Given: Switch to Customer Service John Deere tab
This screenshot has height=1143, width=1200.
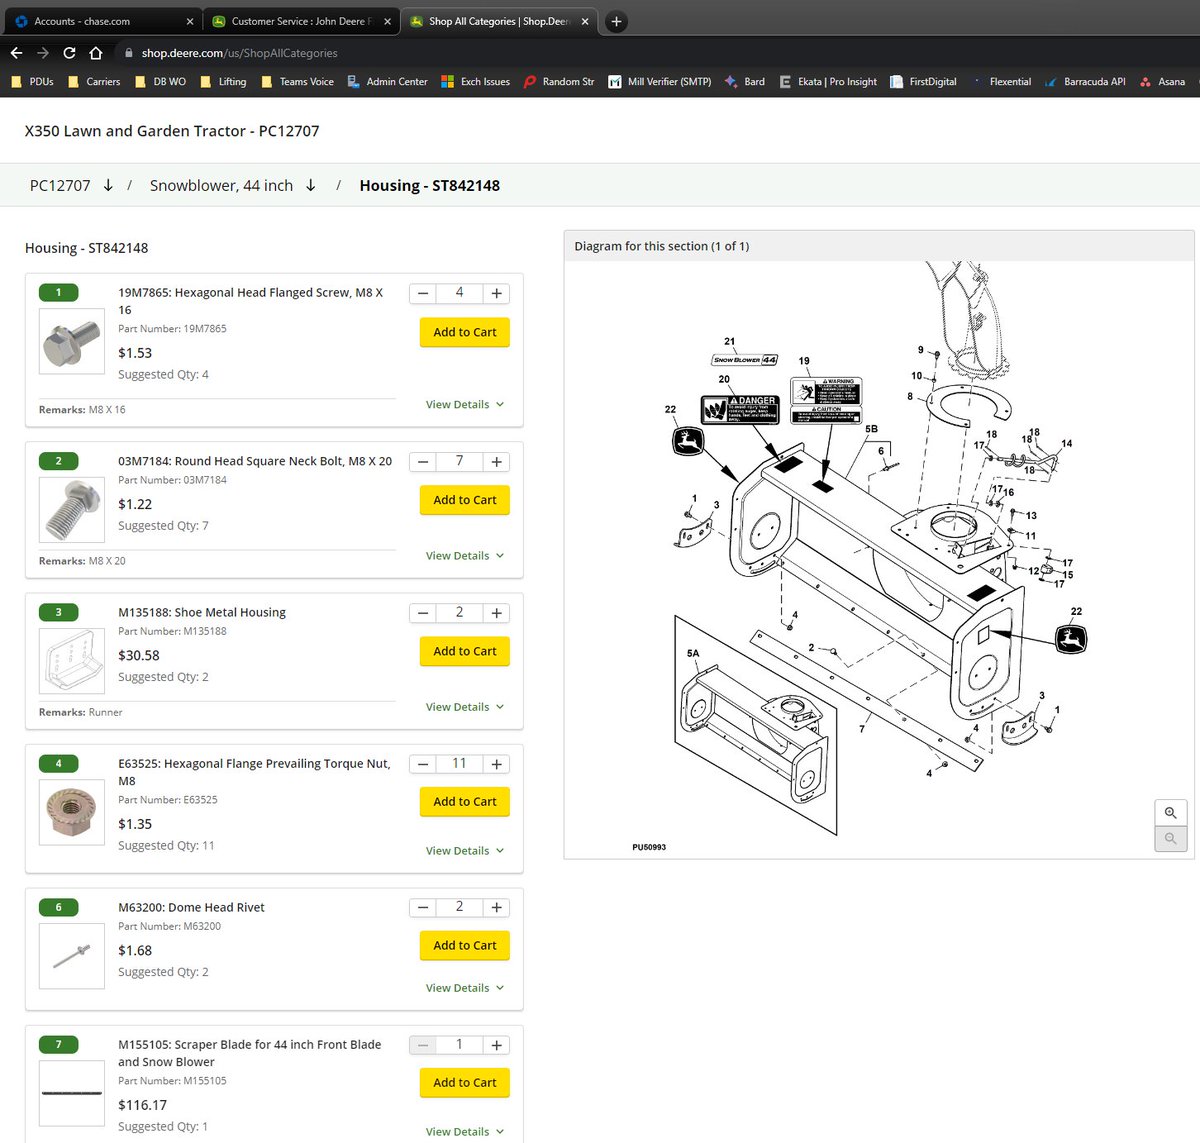Looking at the screenshot, I should click(x=301, y=21).
